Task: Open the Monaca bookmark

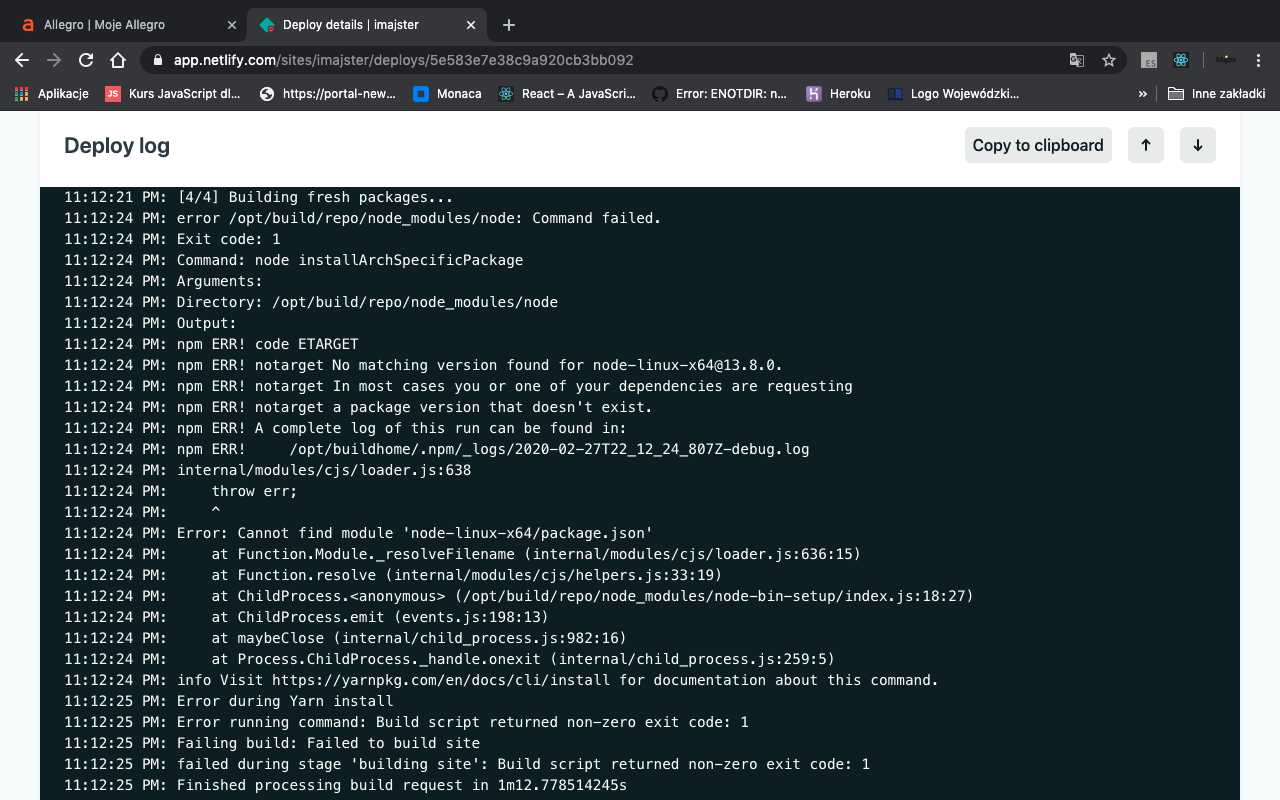Action: [446, 93]
